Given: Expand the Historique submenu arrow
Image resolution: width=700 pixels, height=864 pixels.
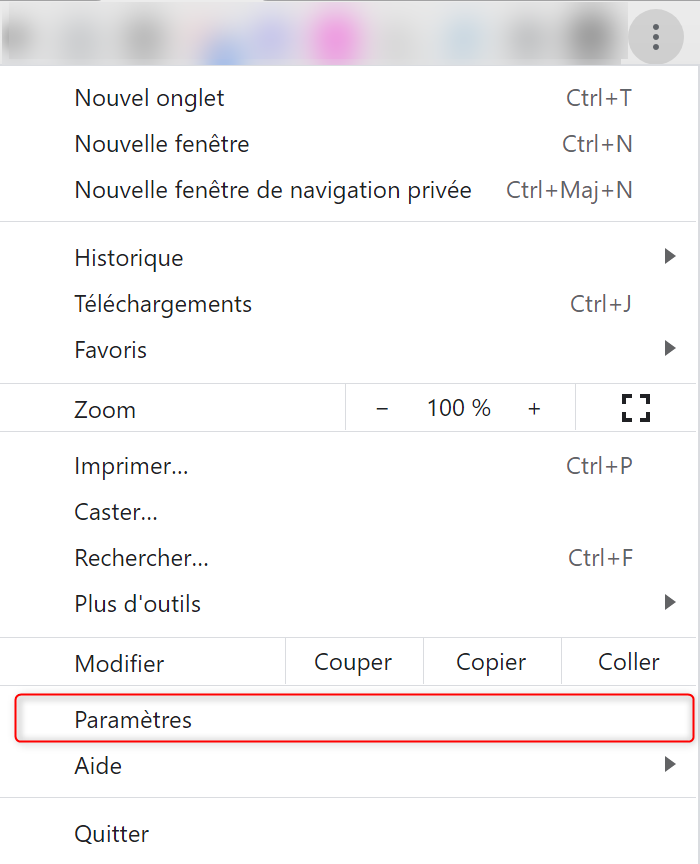Looking at the screenshot, I should pyautogui.click(x=670, y=258).
